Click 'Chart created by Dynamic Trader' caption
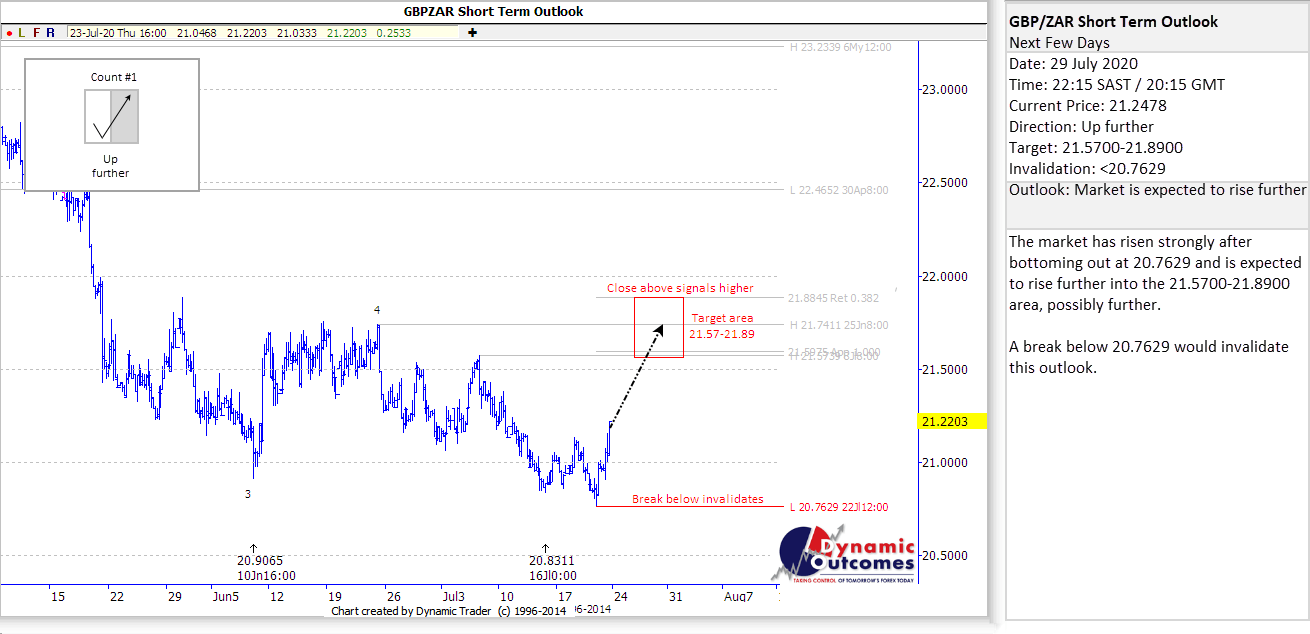 [448, 610]
